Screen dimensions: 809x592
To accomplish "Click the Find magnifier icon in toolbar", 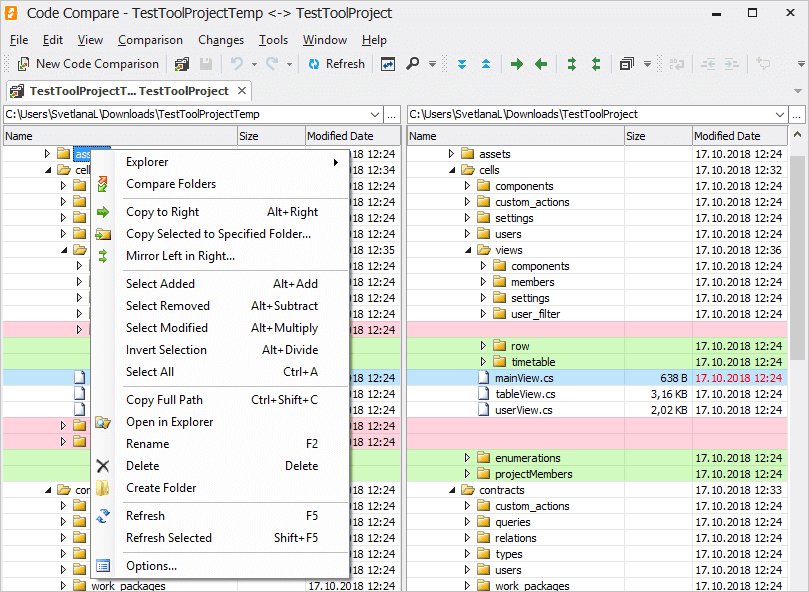I will 412,64.
